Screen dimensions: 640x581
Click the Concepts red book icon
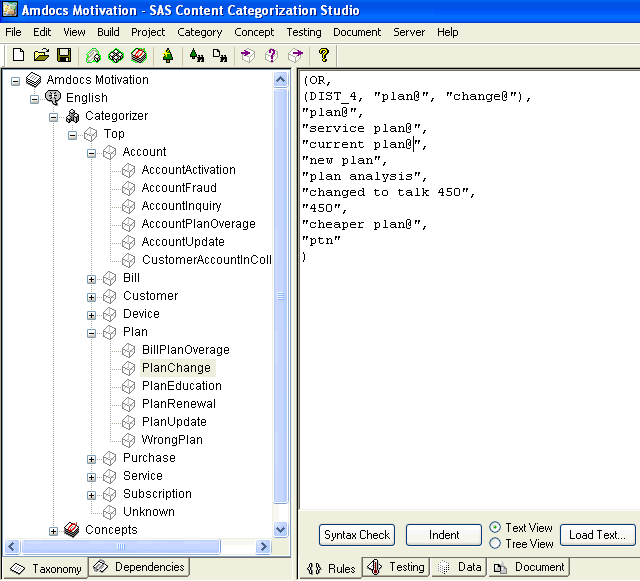71,530
